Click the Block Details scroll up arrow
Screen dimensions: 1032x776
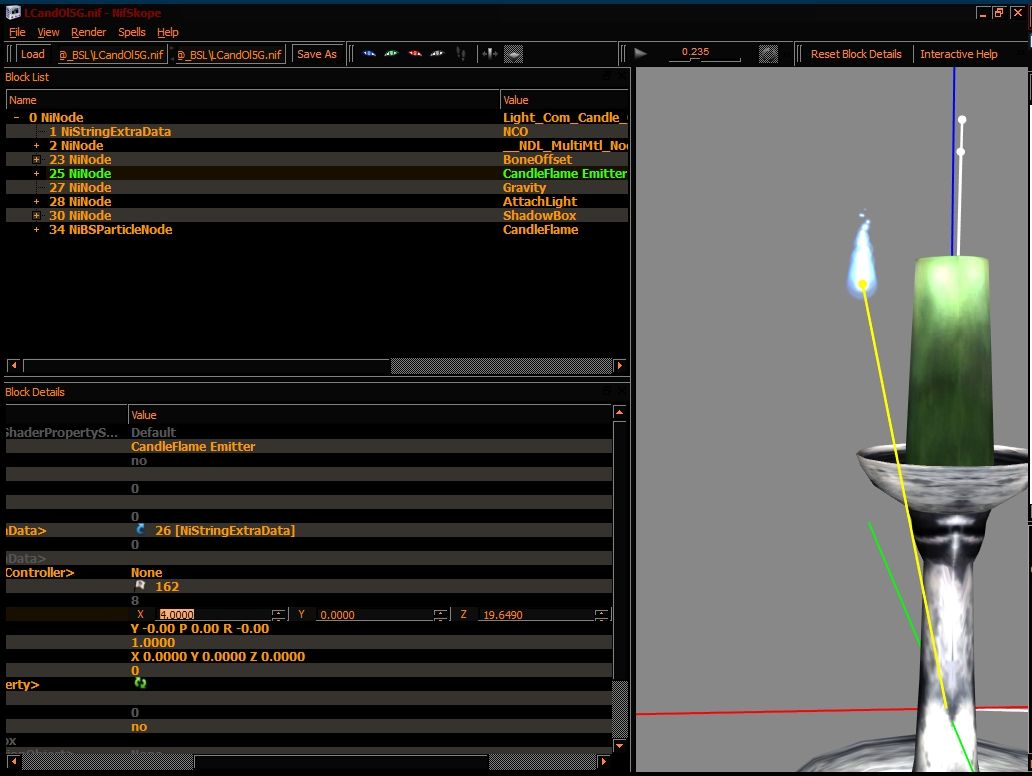point(619,413)
